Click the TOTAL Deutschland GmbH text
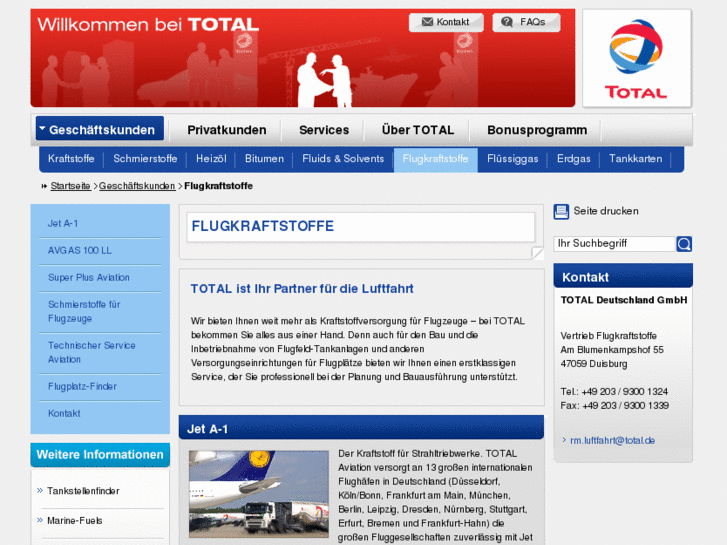727x545 pixels. tap(624, 300)
